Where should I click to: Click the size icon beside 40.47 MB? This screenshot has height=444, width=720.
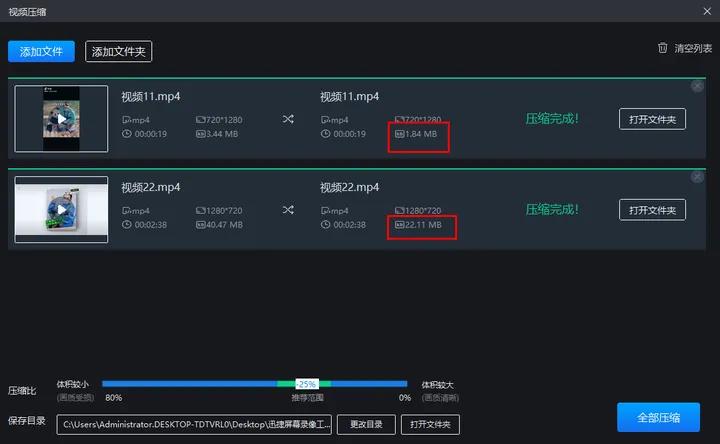201,225
